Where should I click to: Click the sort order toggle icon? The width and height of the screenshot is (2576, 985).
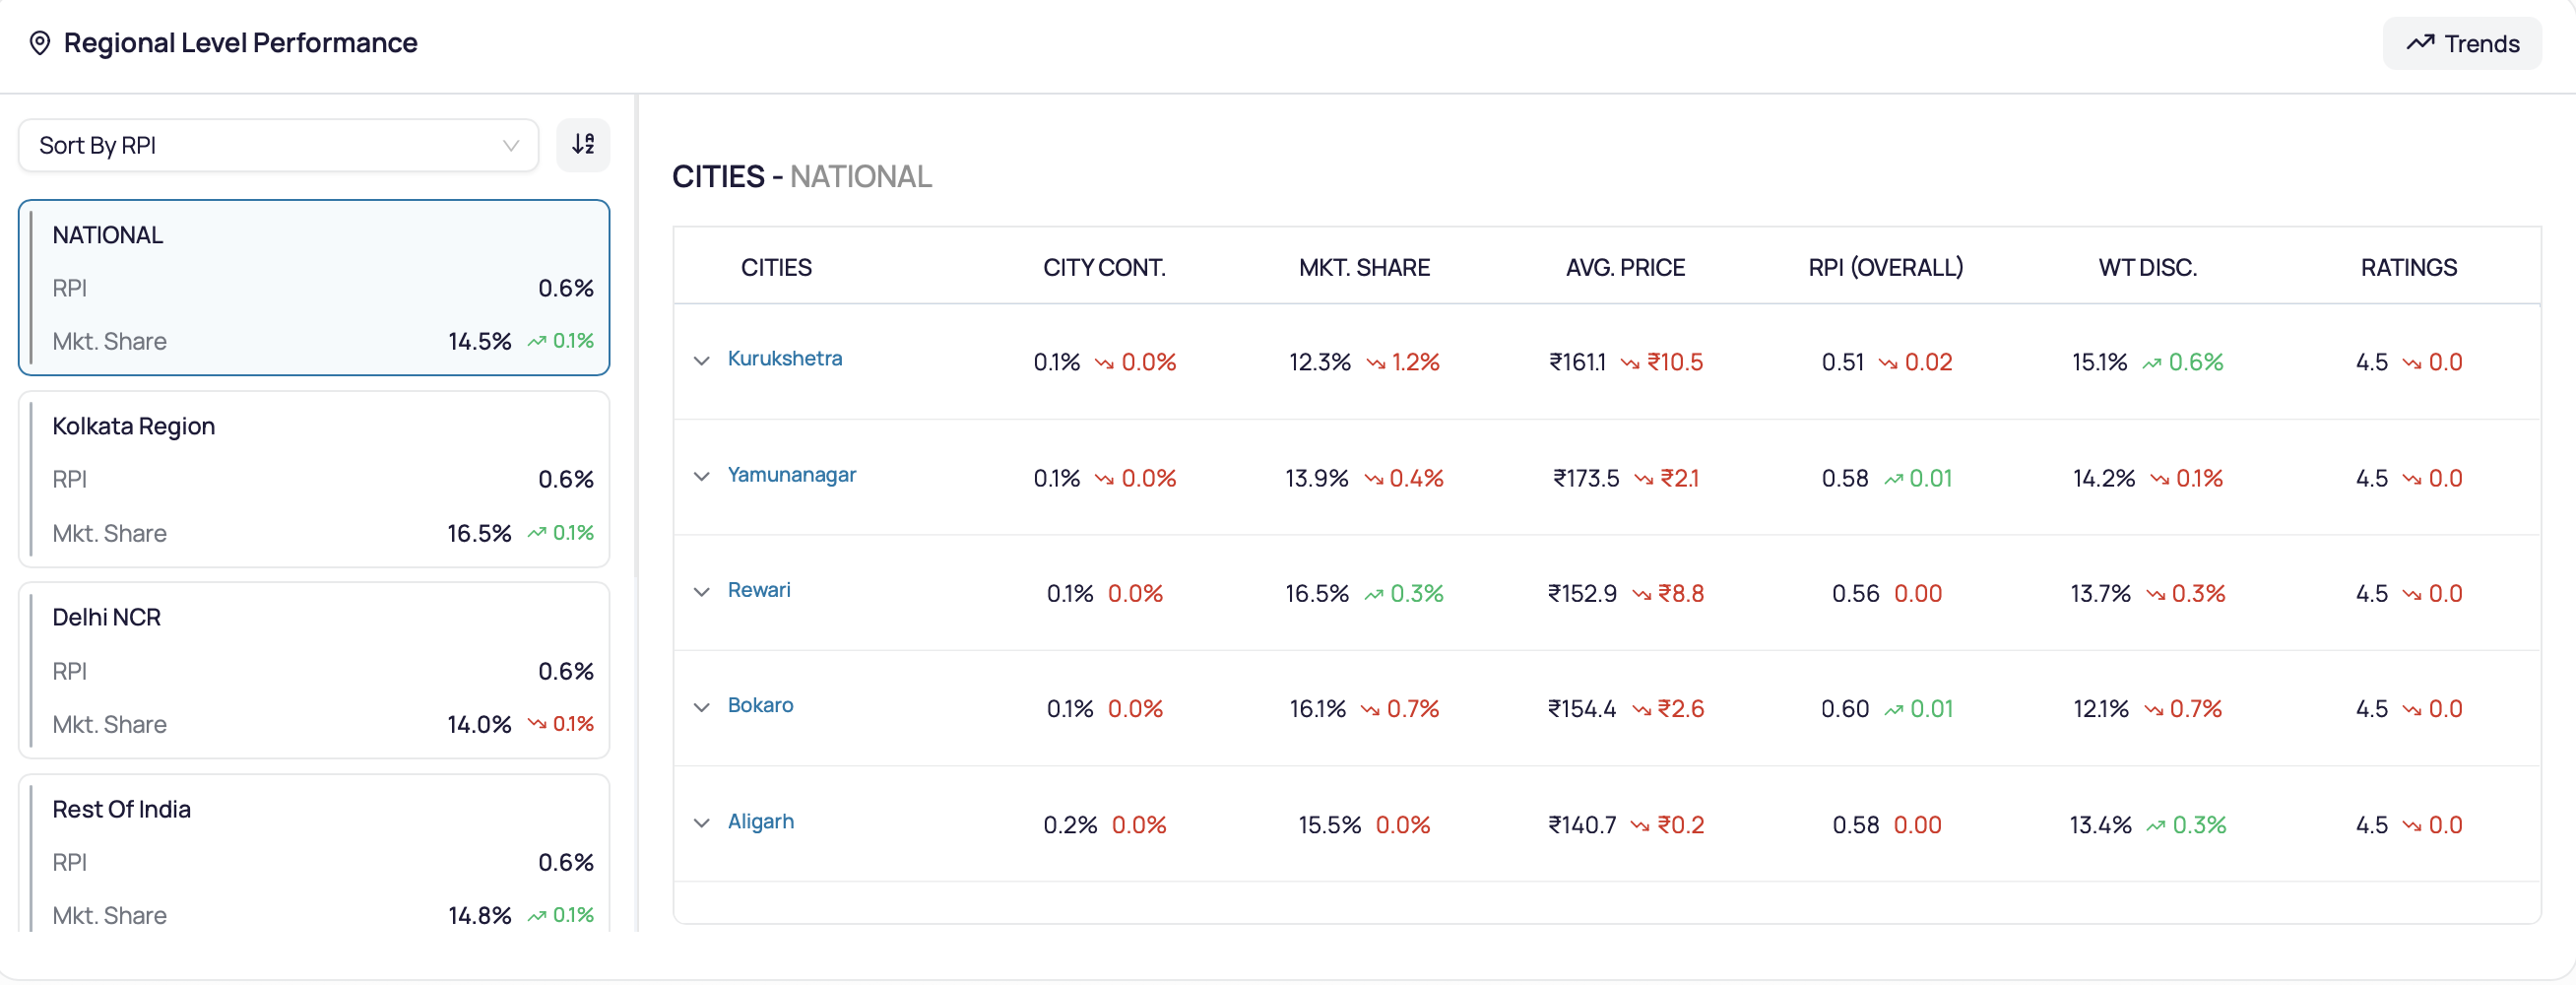click(583, 145)
